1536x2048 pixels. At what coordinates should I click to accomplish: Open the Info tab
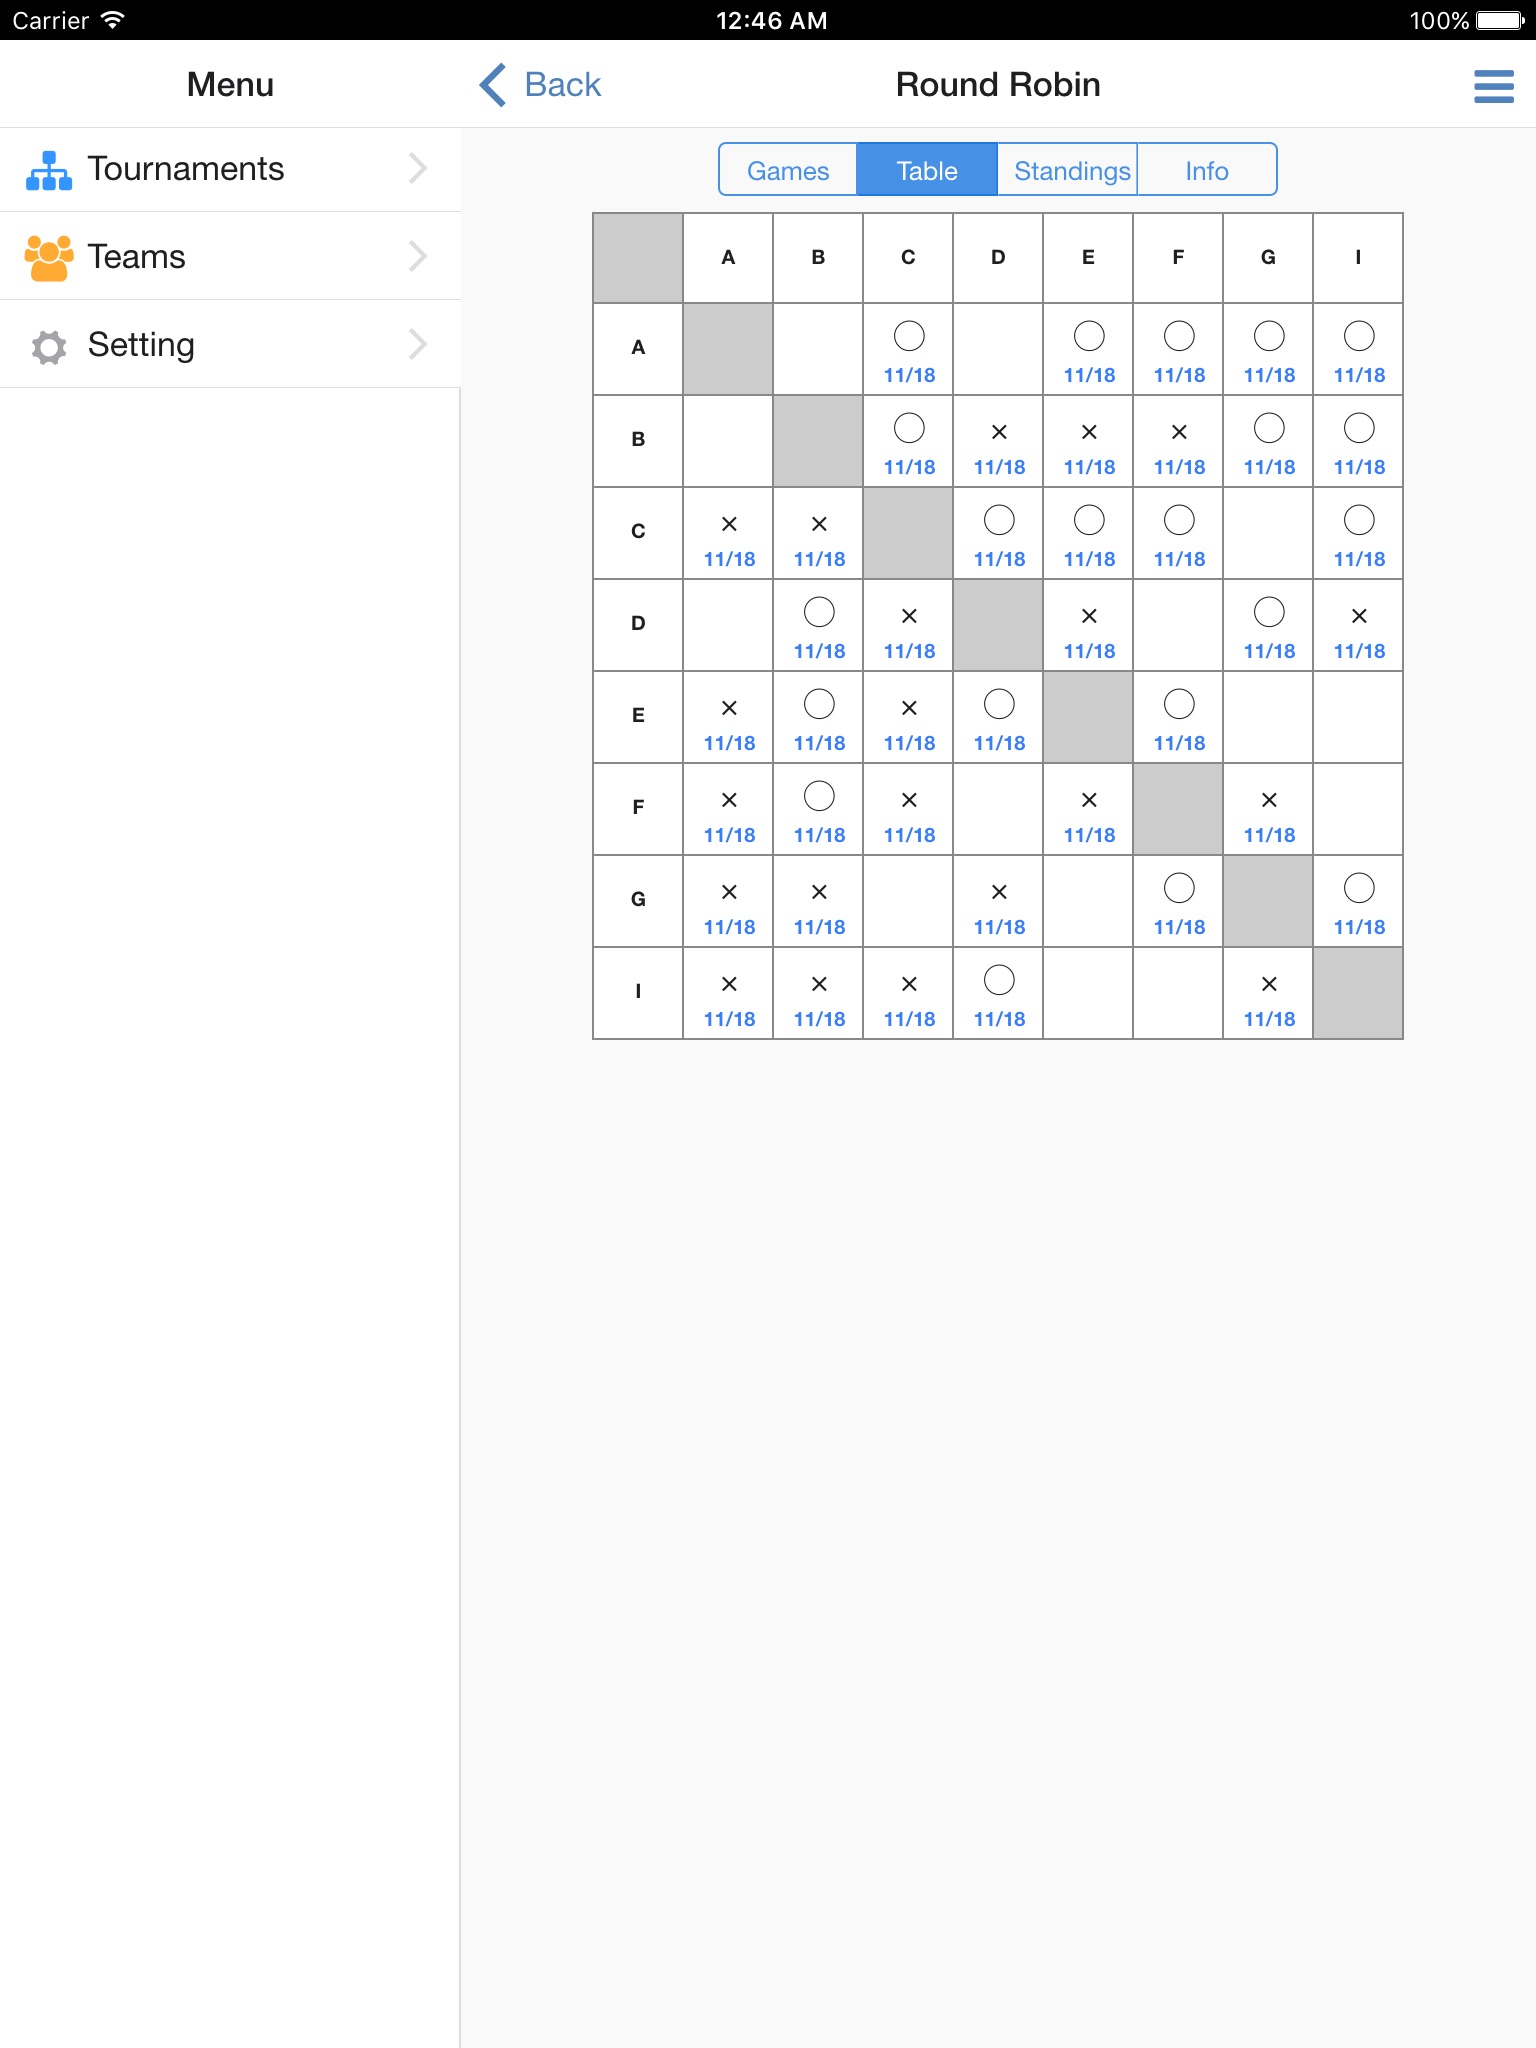[x=1206, y=170]
